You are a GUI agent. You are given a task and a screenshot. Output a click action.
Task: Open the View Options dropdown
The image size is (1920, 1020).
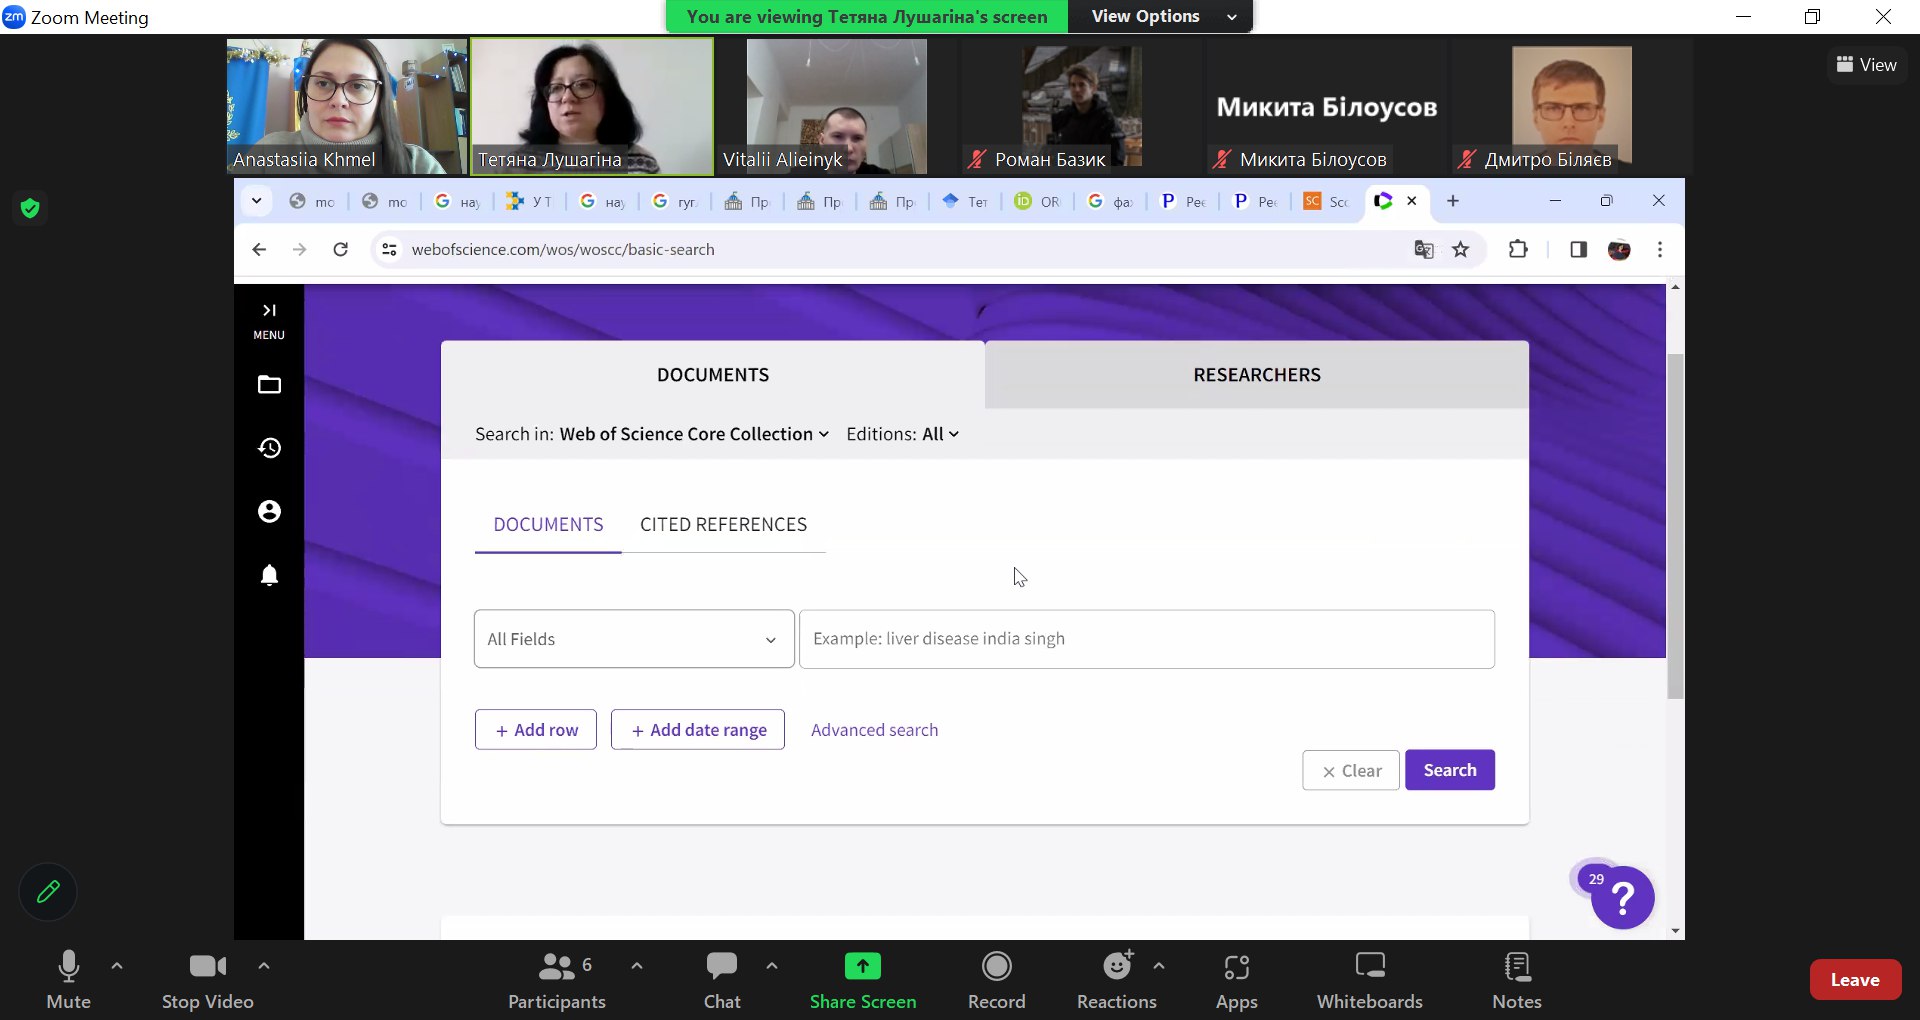[1161, 16]
